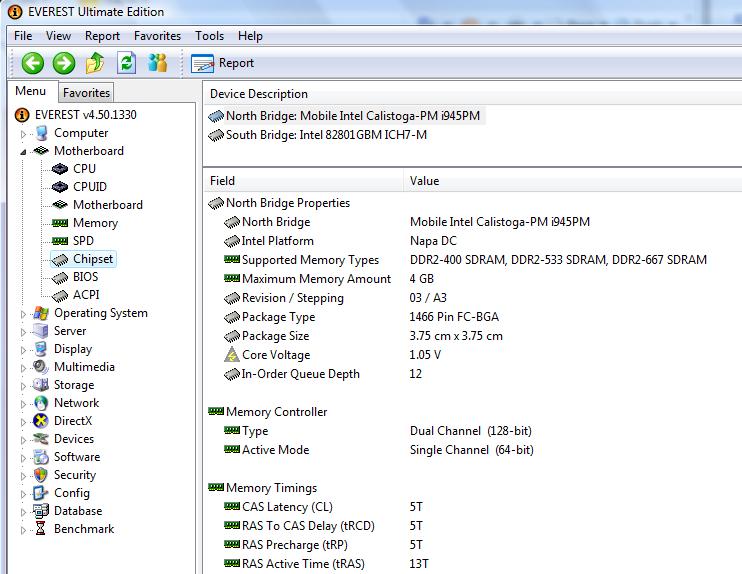Screen dimensions: 742x574
Task: Click the Software disc icon
Action: click(41, 457)
